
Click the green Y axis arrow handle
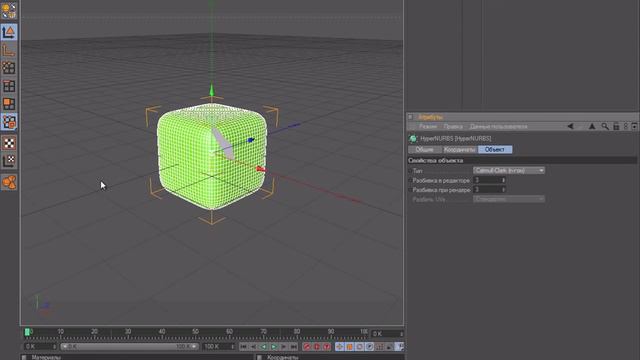point(211,90)
